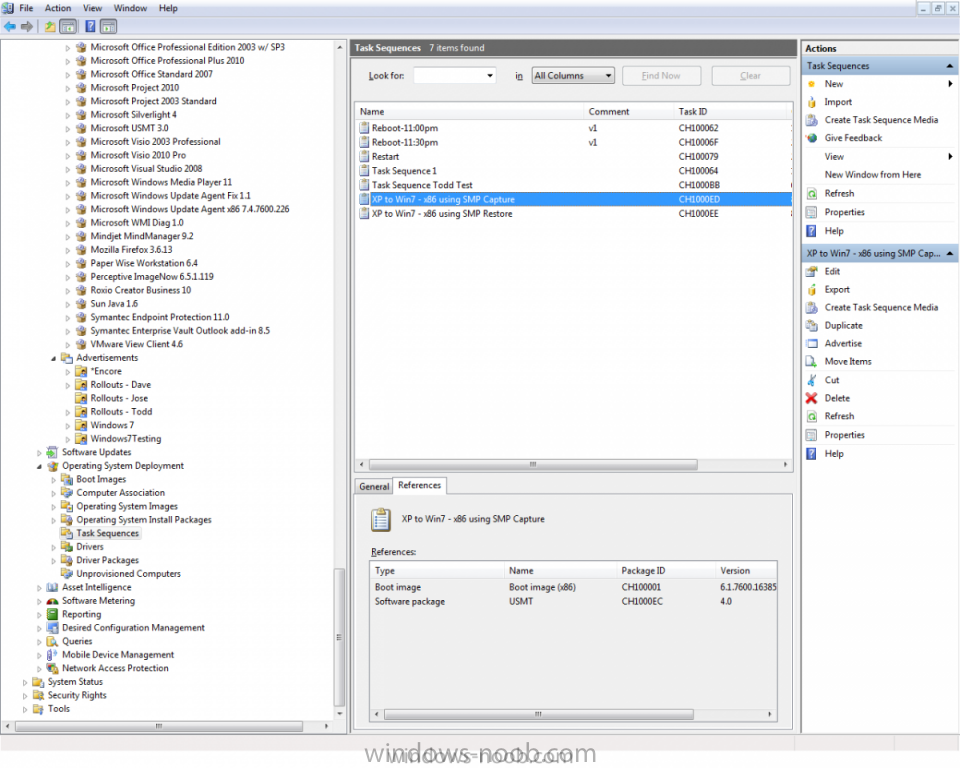960x768 pixels.
Task: Click the Import action icon
Action: (x=812, y=102)
